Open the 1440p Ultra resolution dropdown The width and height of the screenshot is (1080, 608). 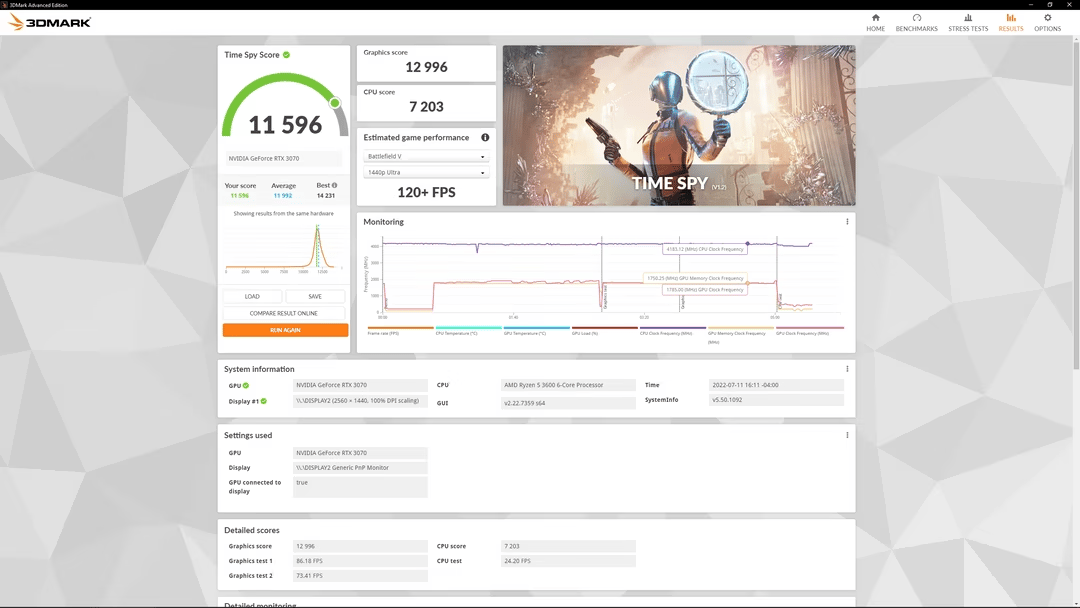pos(426,172)
